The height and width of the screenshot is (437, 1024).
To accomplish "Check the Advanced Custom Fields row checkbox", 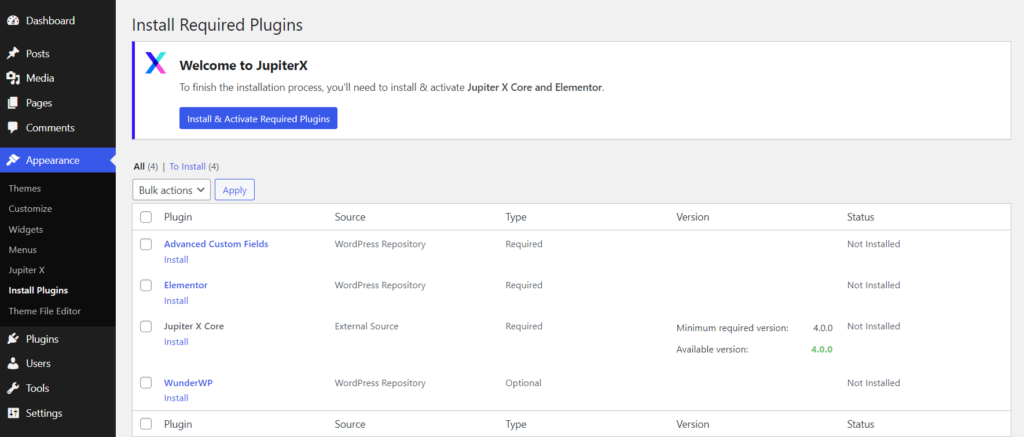I will [x=146, y=244].
